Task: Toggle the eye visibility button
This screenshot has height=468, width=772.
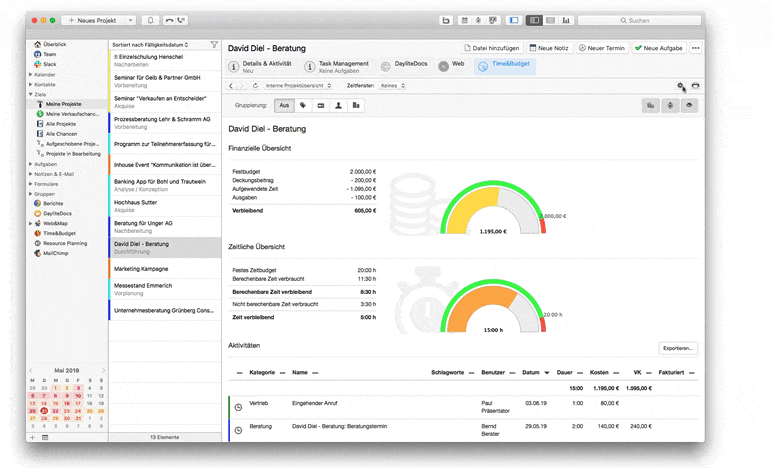Action: pos(689,105)
